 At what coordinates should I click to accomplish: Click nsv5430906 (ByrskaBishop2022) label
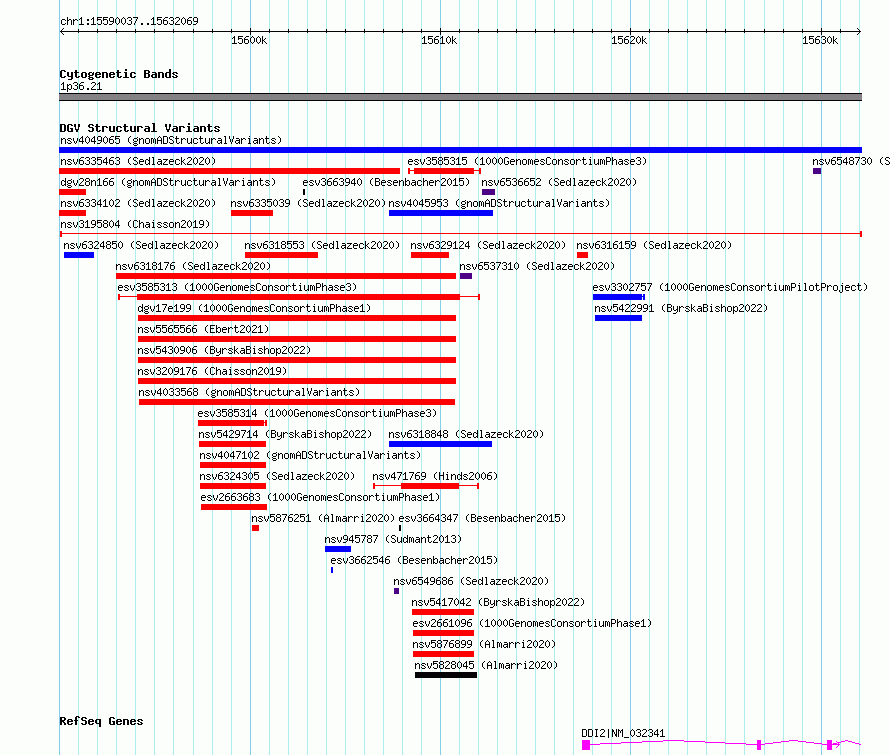224,350
